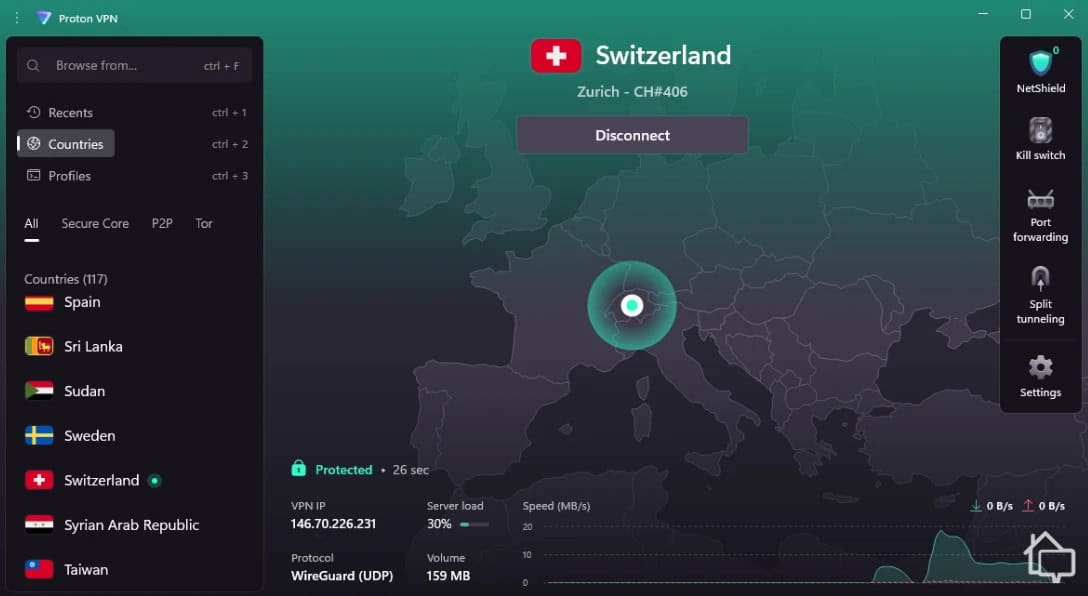Focus the Browse from search field

click(134, 66)
